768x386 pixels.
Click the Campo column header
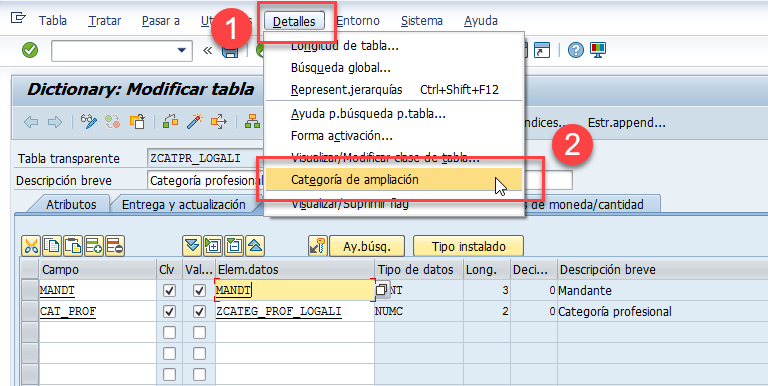tap(97, 269)
